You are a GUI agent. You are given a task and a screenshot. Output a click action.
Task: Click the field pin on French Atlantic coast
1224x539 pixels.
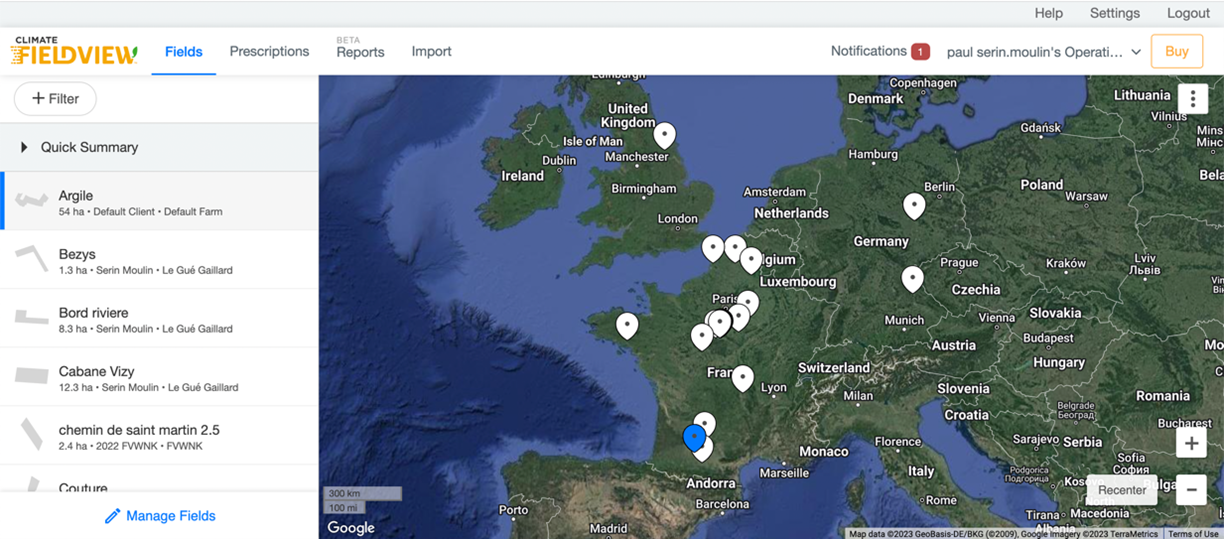pyautogui.click(x=627, y=326)
